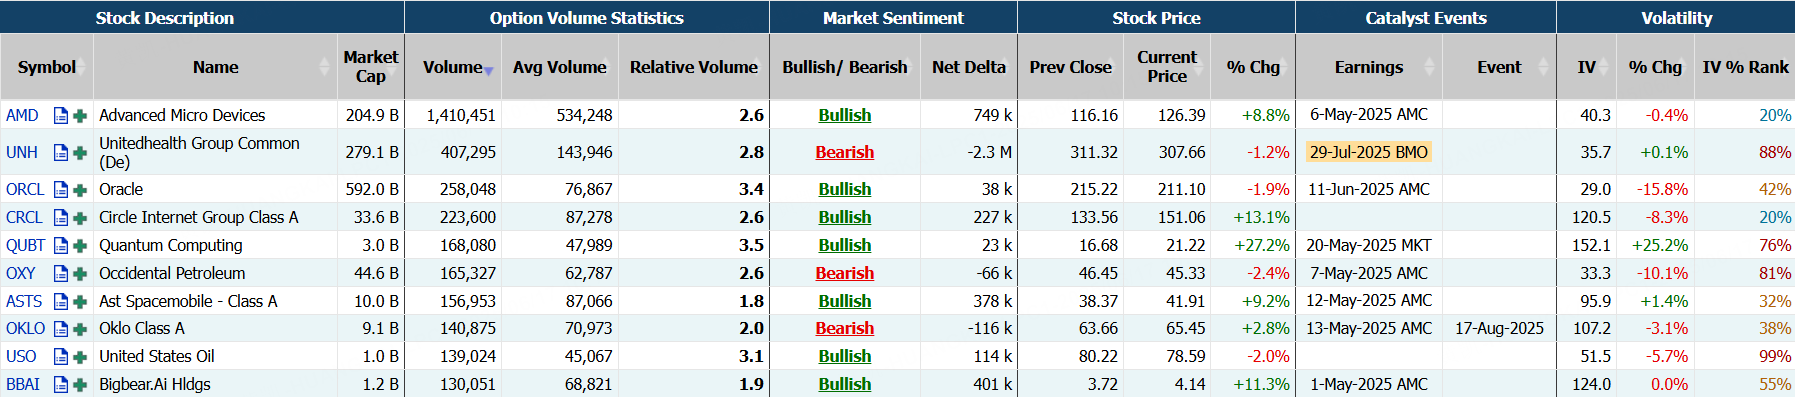Open the document icon next to AMD
The width and height of the screenshot is (1795, 397).
click(x=61, y=116)
